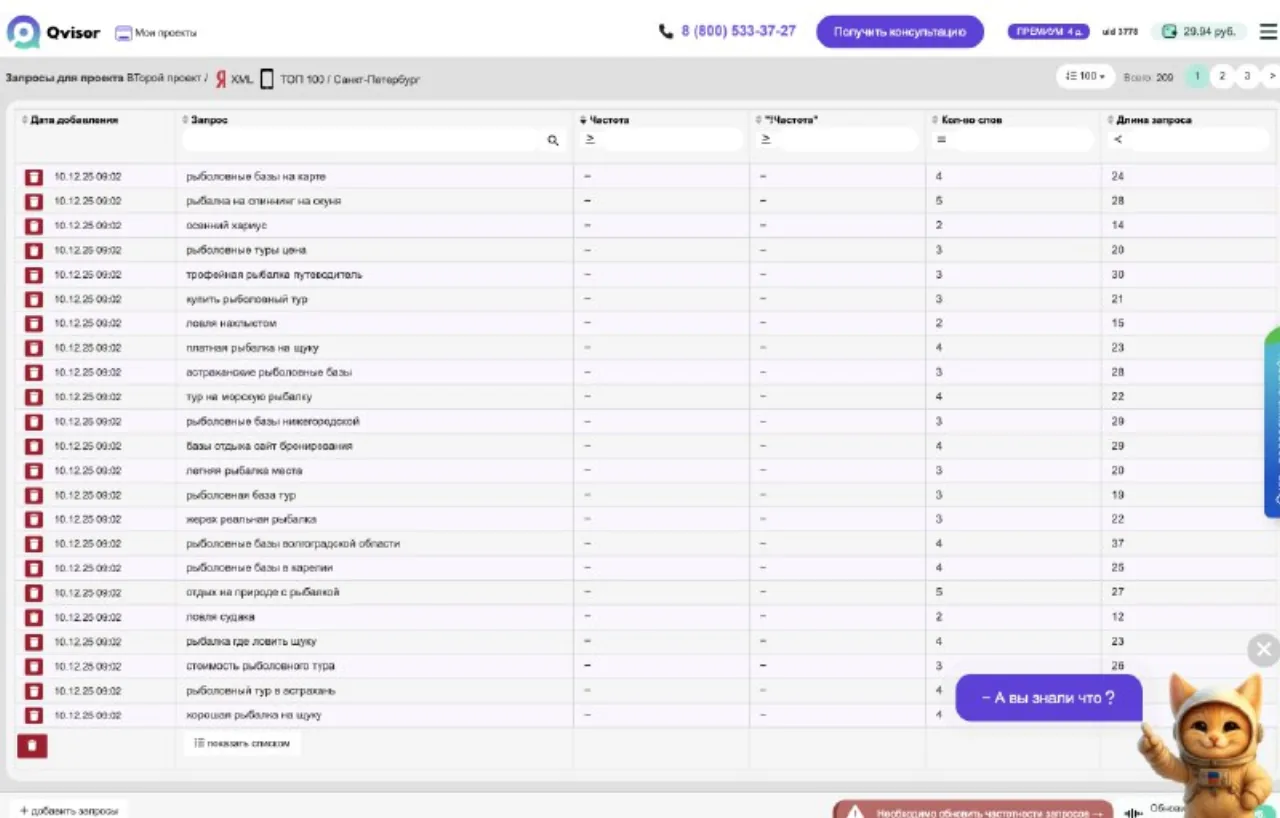
Task: Click the balance wallet icon showing 29.94 руб.
Action: click(1169, 32)
